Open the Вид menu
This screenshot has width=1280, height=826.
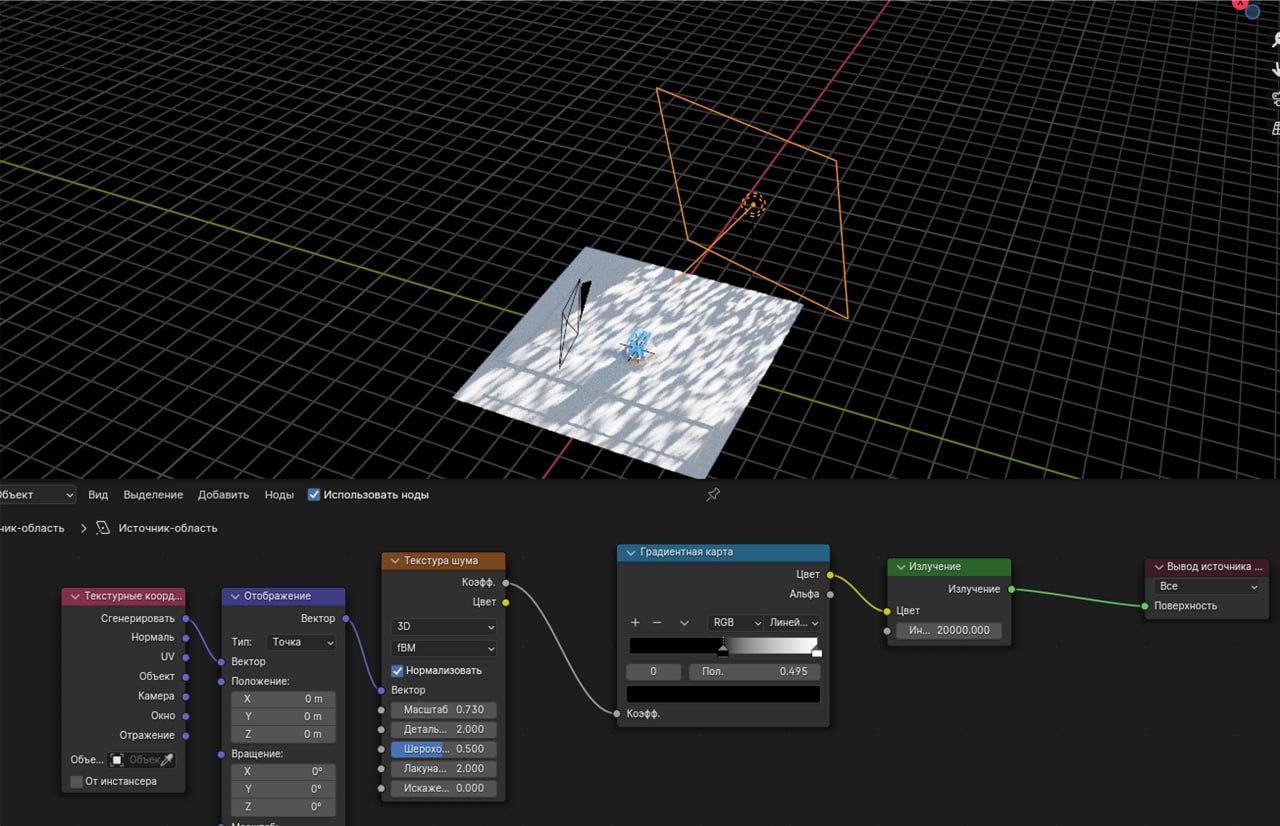(98, 495)
